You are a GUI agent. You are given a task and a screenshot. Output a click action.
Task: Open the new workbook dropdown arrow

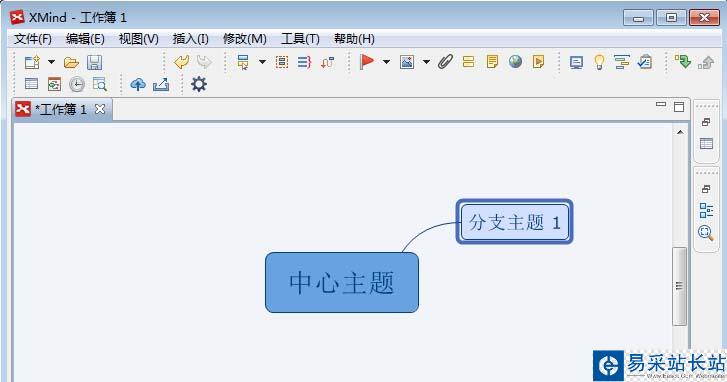pyautogui.click(x=51, y=62)
